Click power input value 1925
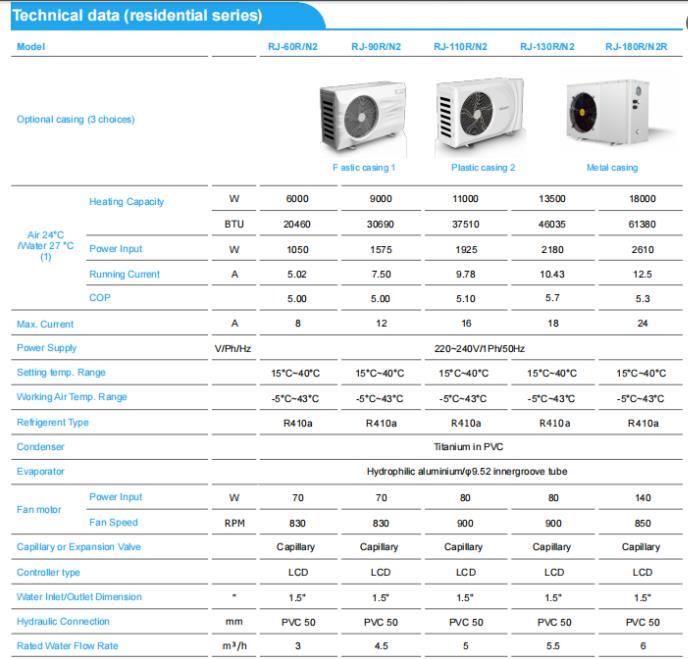 tap(466, 250)
